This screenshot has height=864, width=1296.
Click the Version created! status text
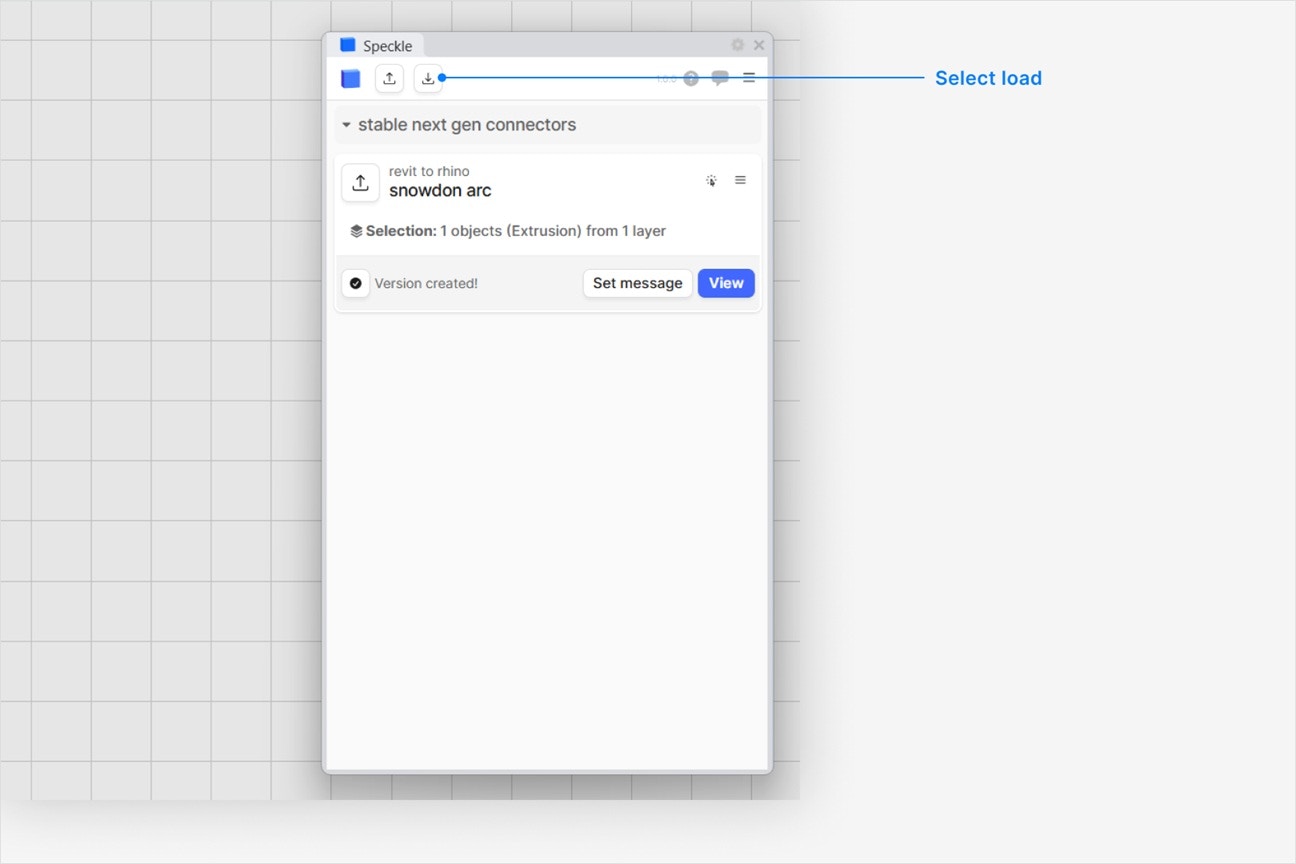coord(426,283)
